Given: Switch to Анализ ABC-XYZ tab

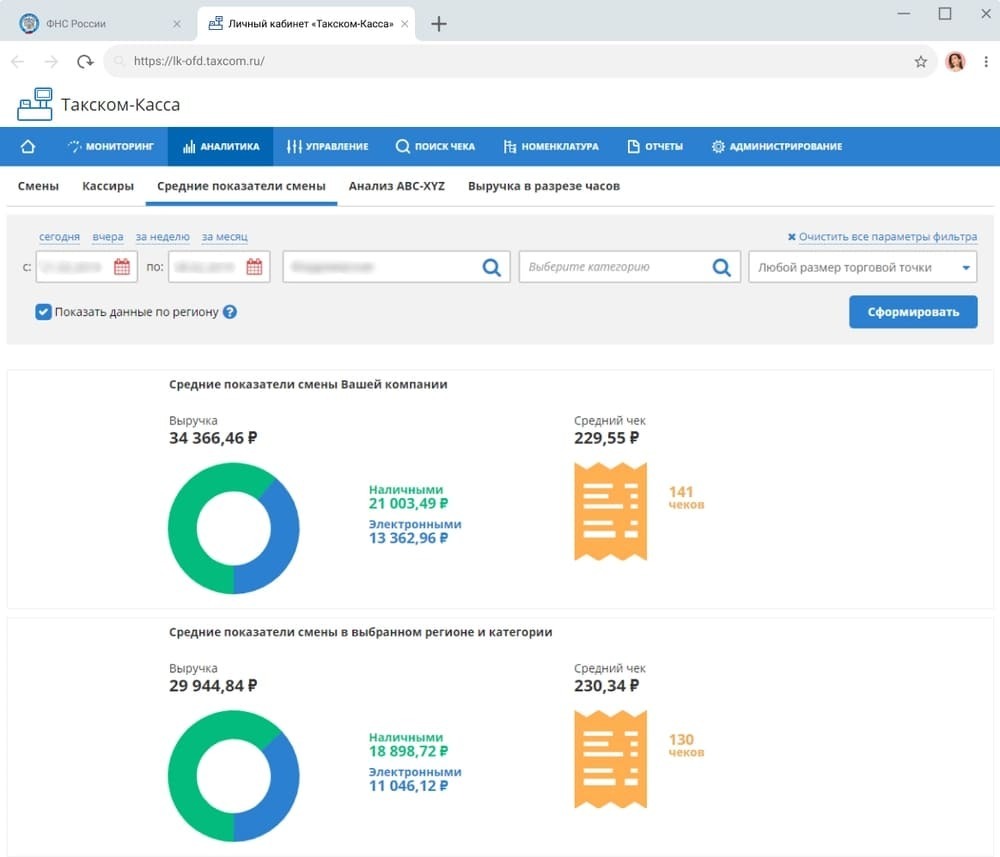Looking at the screenshot, I should pos(397,186).
